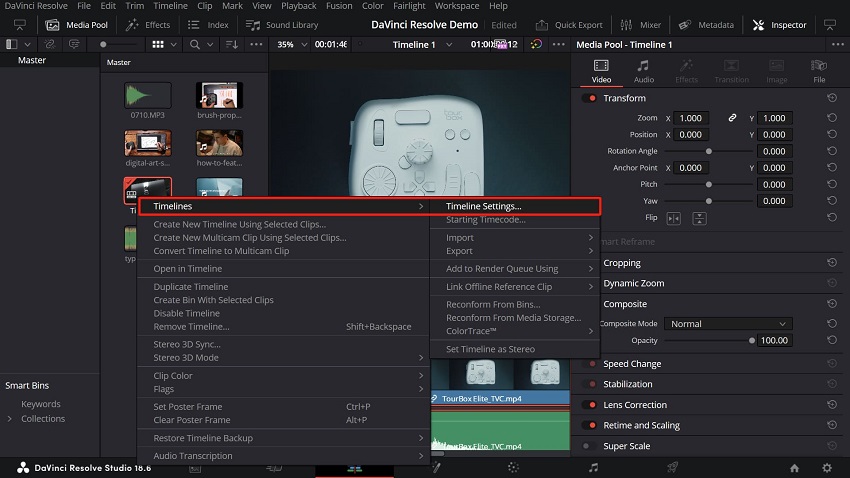Screen dimensions: 850x478
Task: Select the 0710.MP3 audio thumbnail
Action: (x=147, y=96)
